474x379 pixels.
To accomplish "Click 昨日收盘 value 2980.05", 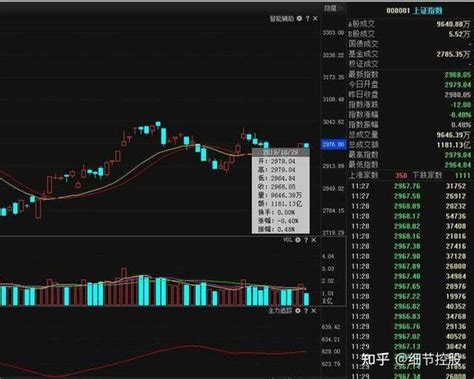I will (458, 95).
